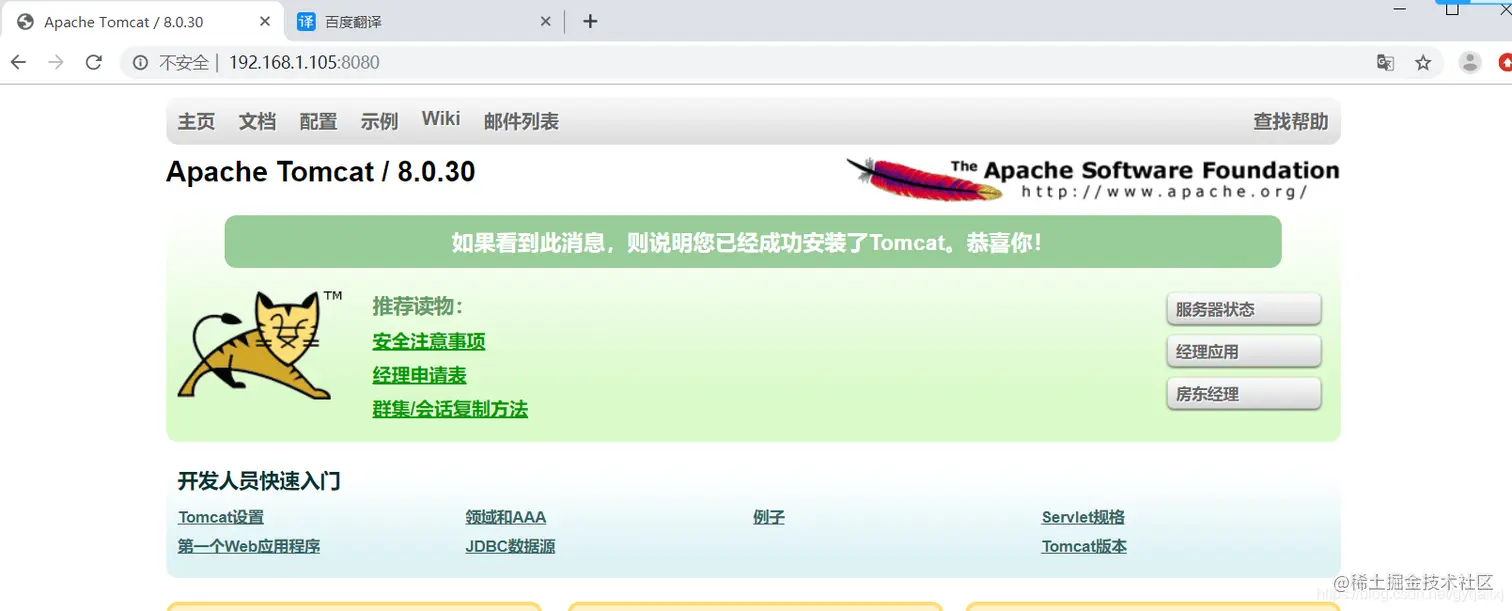Click the 房东经理 button
1512x611 pixels.
(1244, 393)
